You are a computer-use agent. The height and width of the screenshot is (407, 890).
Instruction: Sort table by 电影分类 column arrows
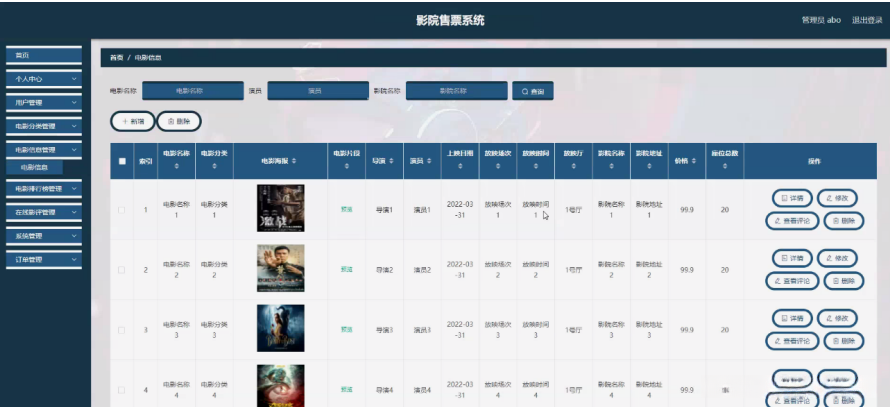tap(215, 166)
